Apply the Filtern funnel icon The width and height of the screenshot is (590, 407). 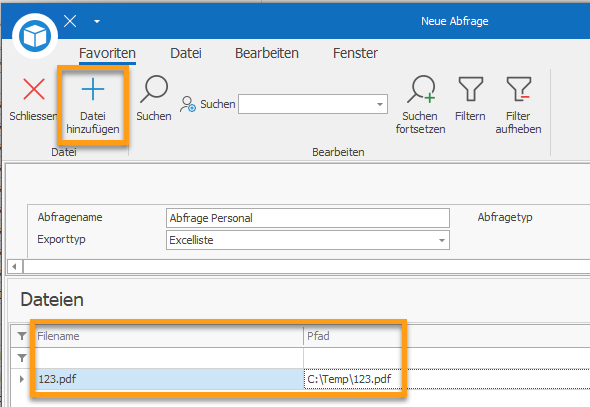click(x=470, y=89)
